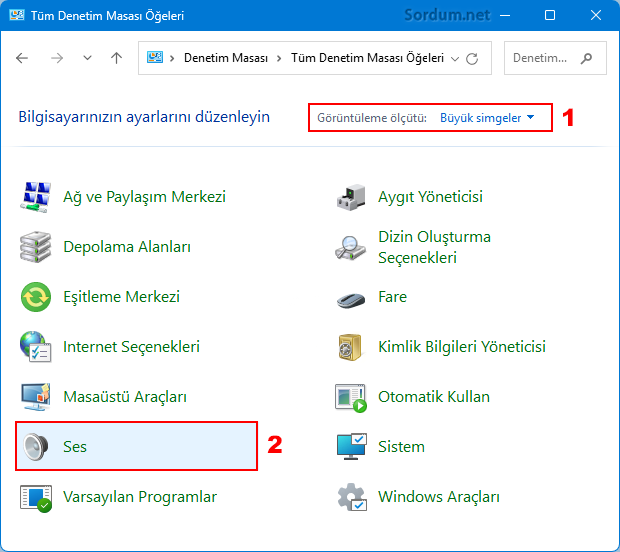Open the Sistem settings link
The width and height of the screenshot is (620, 552).
pos(401,446)
